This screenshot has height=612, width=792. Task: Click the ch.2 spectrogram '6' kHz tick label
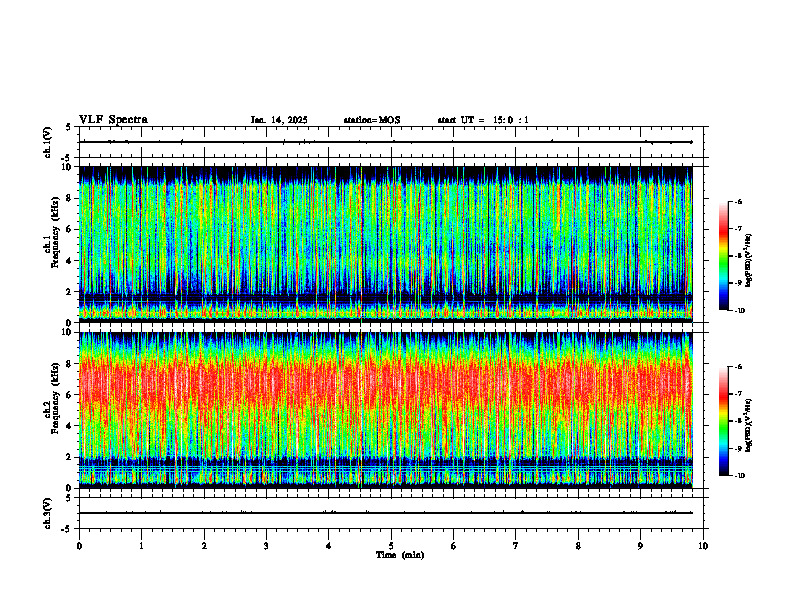(x=70, y=395)
